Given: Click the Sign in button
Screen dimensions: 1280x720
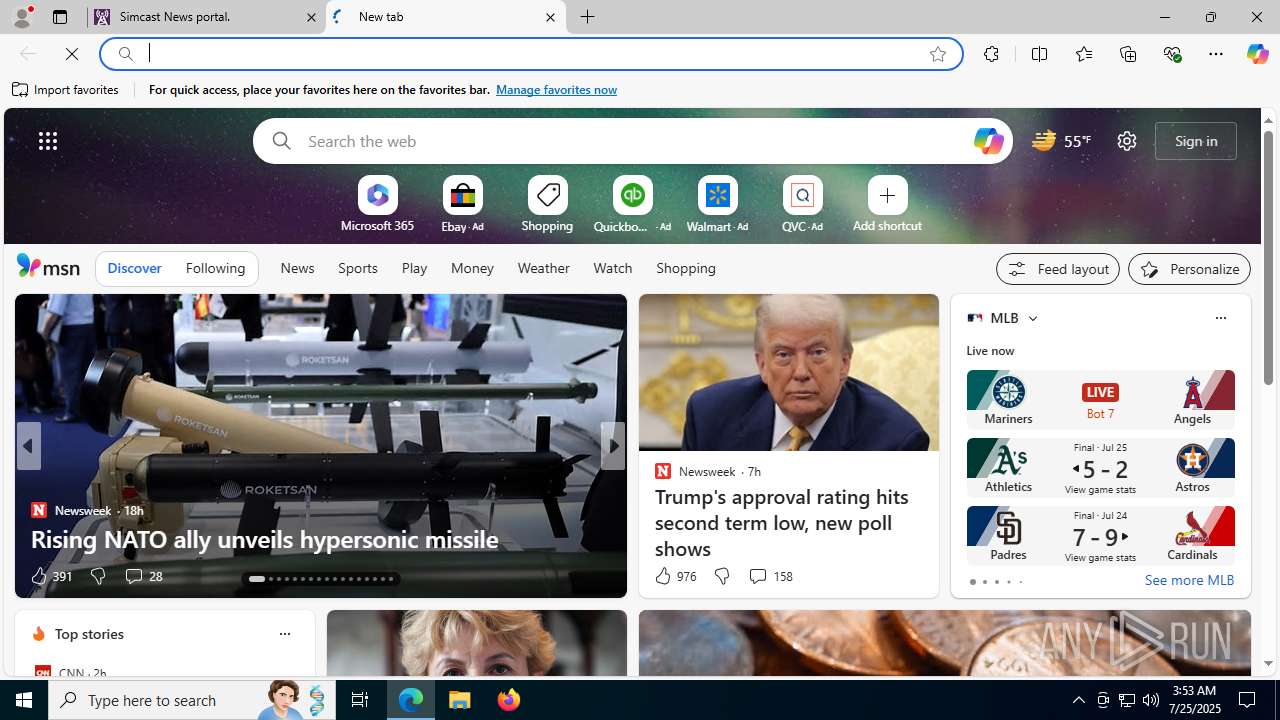Looking at the screenshot, I should point(1195,141).
